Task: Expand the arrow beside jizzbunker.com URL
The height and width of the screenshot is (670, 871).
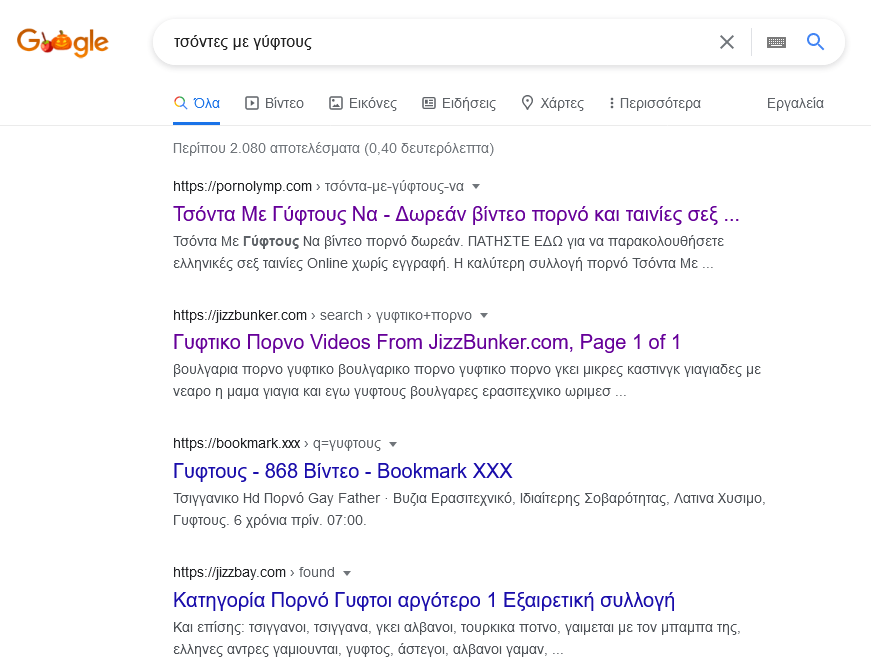Action: coord(484,316)
